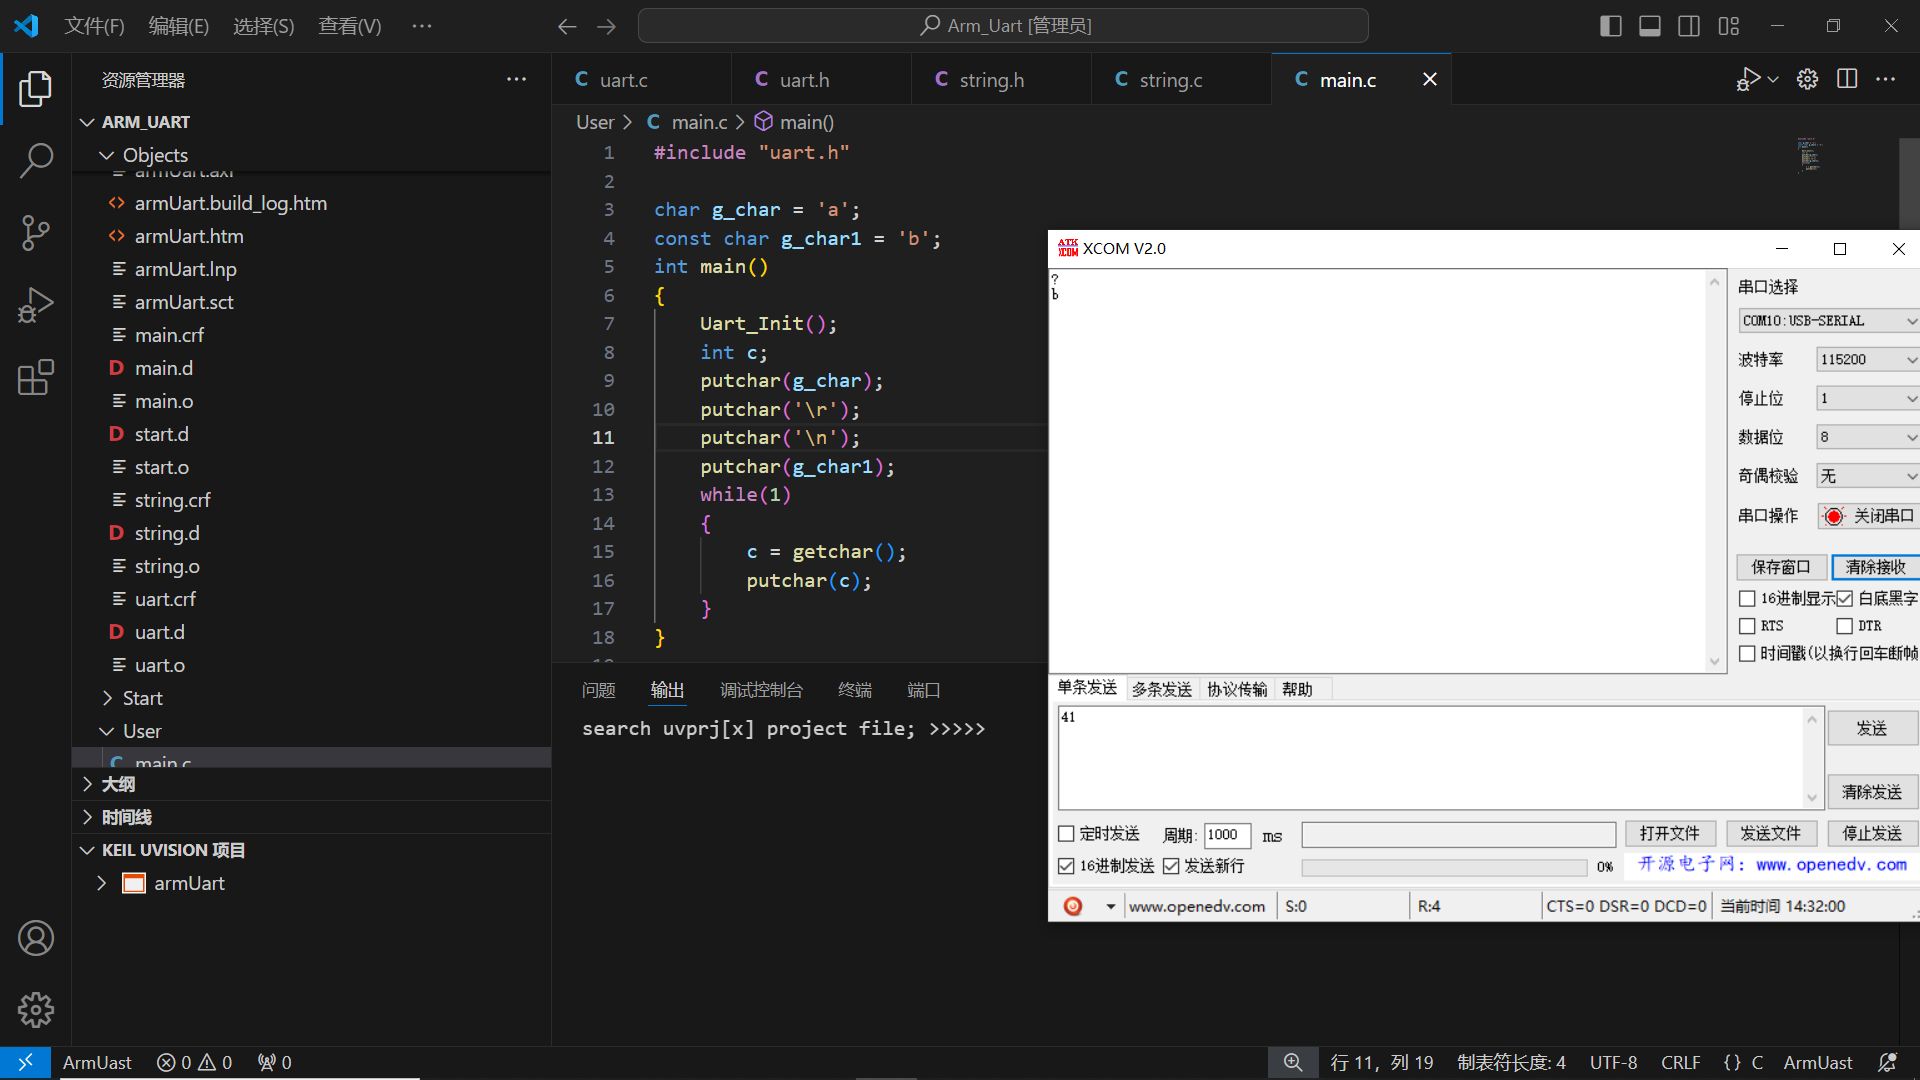The width and height of the screenshot is (1920, 1080).
Task: Click the 清除接收 button
Action: point(1874,567)
